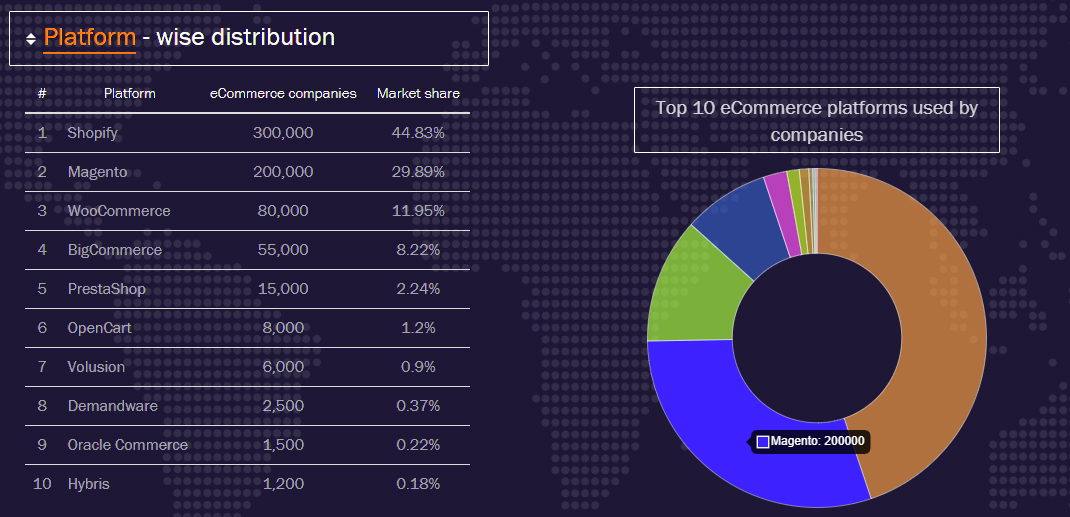Select the Market share column header
Viewport: 1070px width, 517px height.
pos(418,93)
